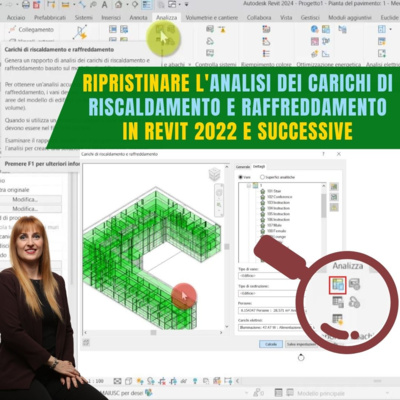Click the Print icon in quick access toolbar
The height and width of the screenshot is (400, 400).
click(x=26, y=5)
